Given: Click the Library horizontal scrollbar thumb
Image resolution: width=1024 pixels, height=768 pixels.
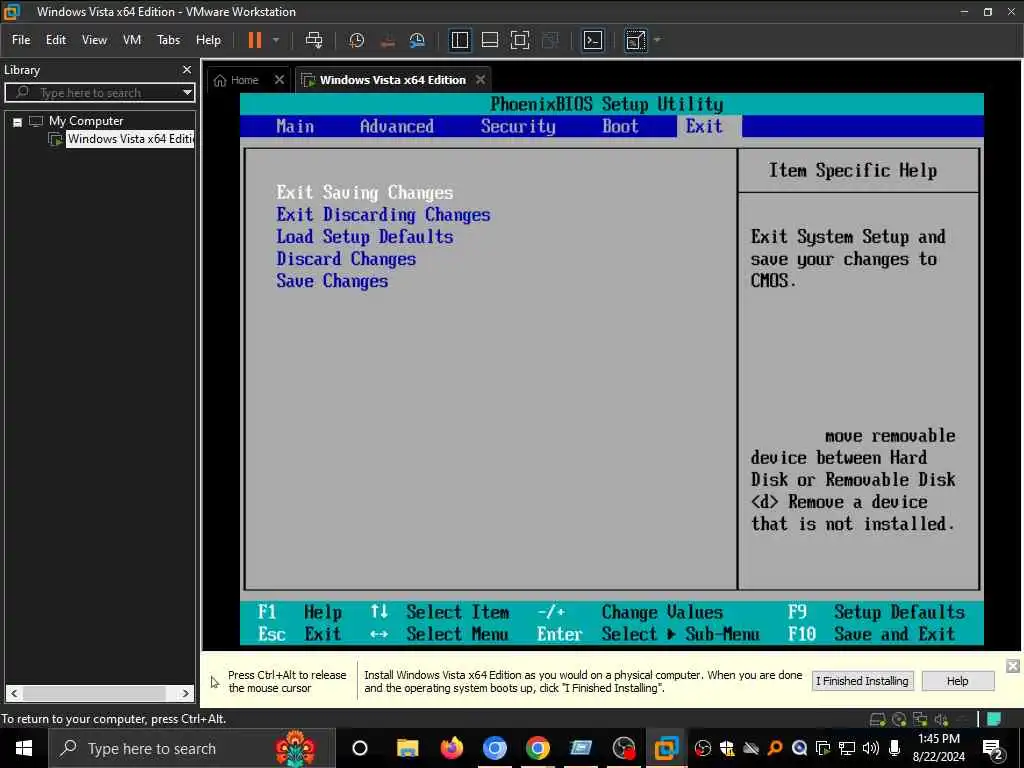Looking at the screenshot, I should pos(94,694).
